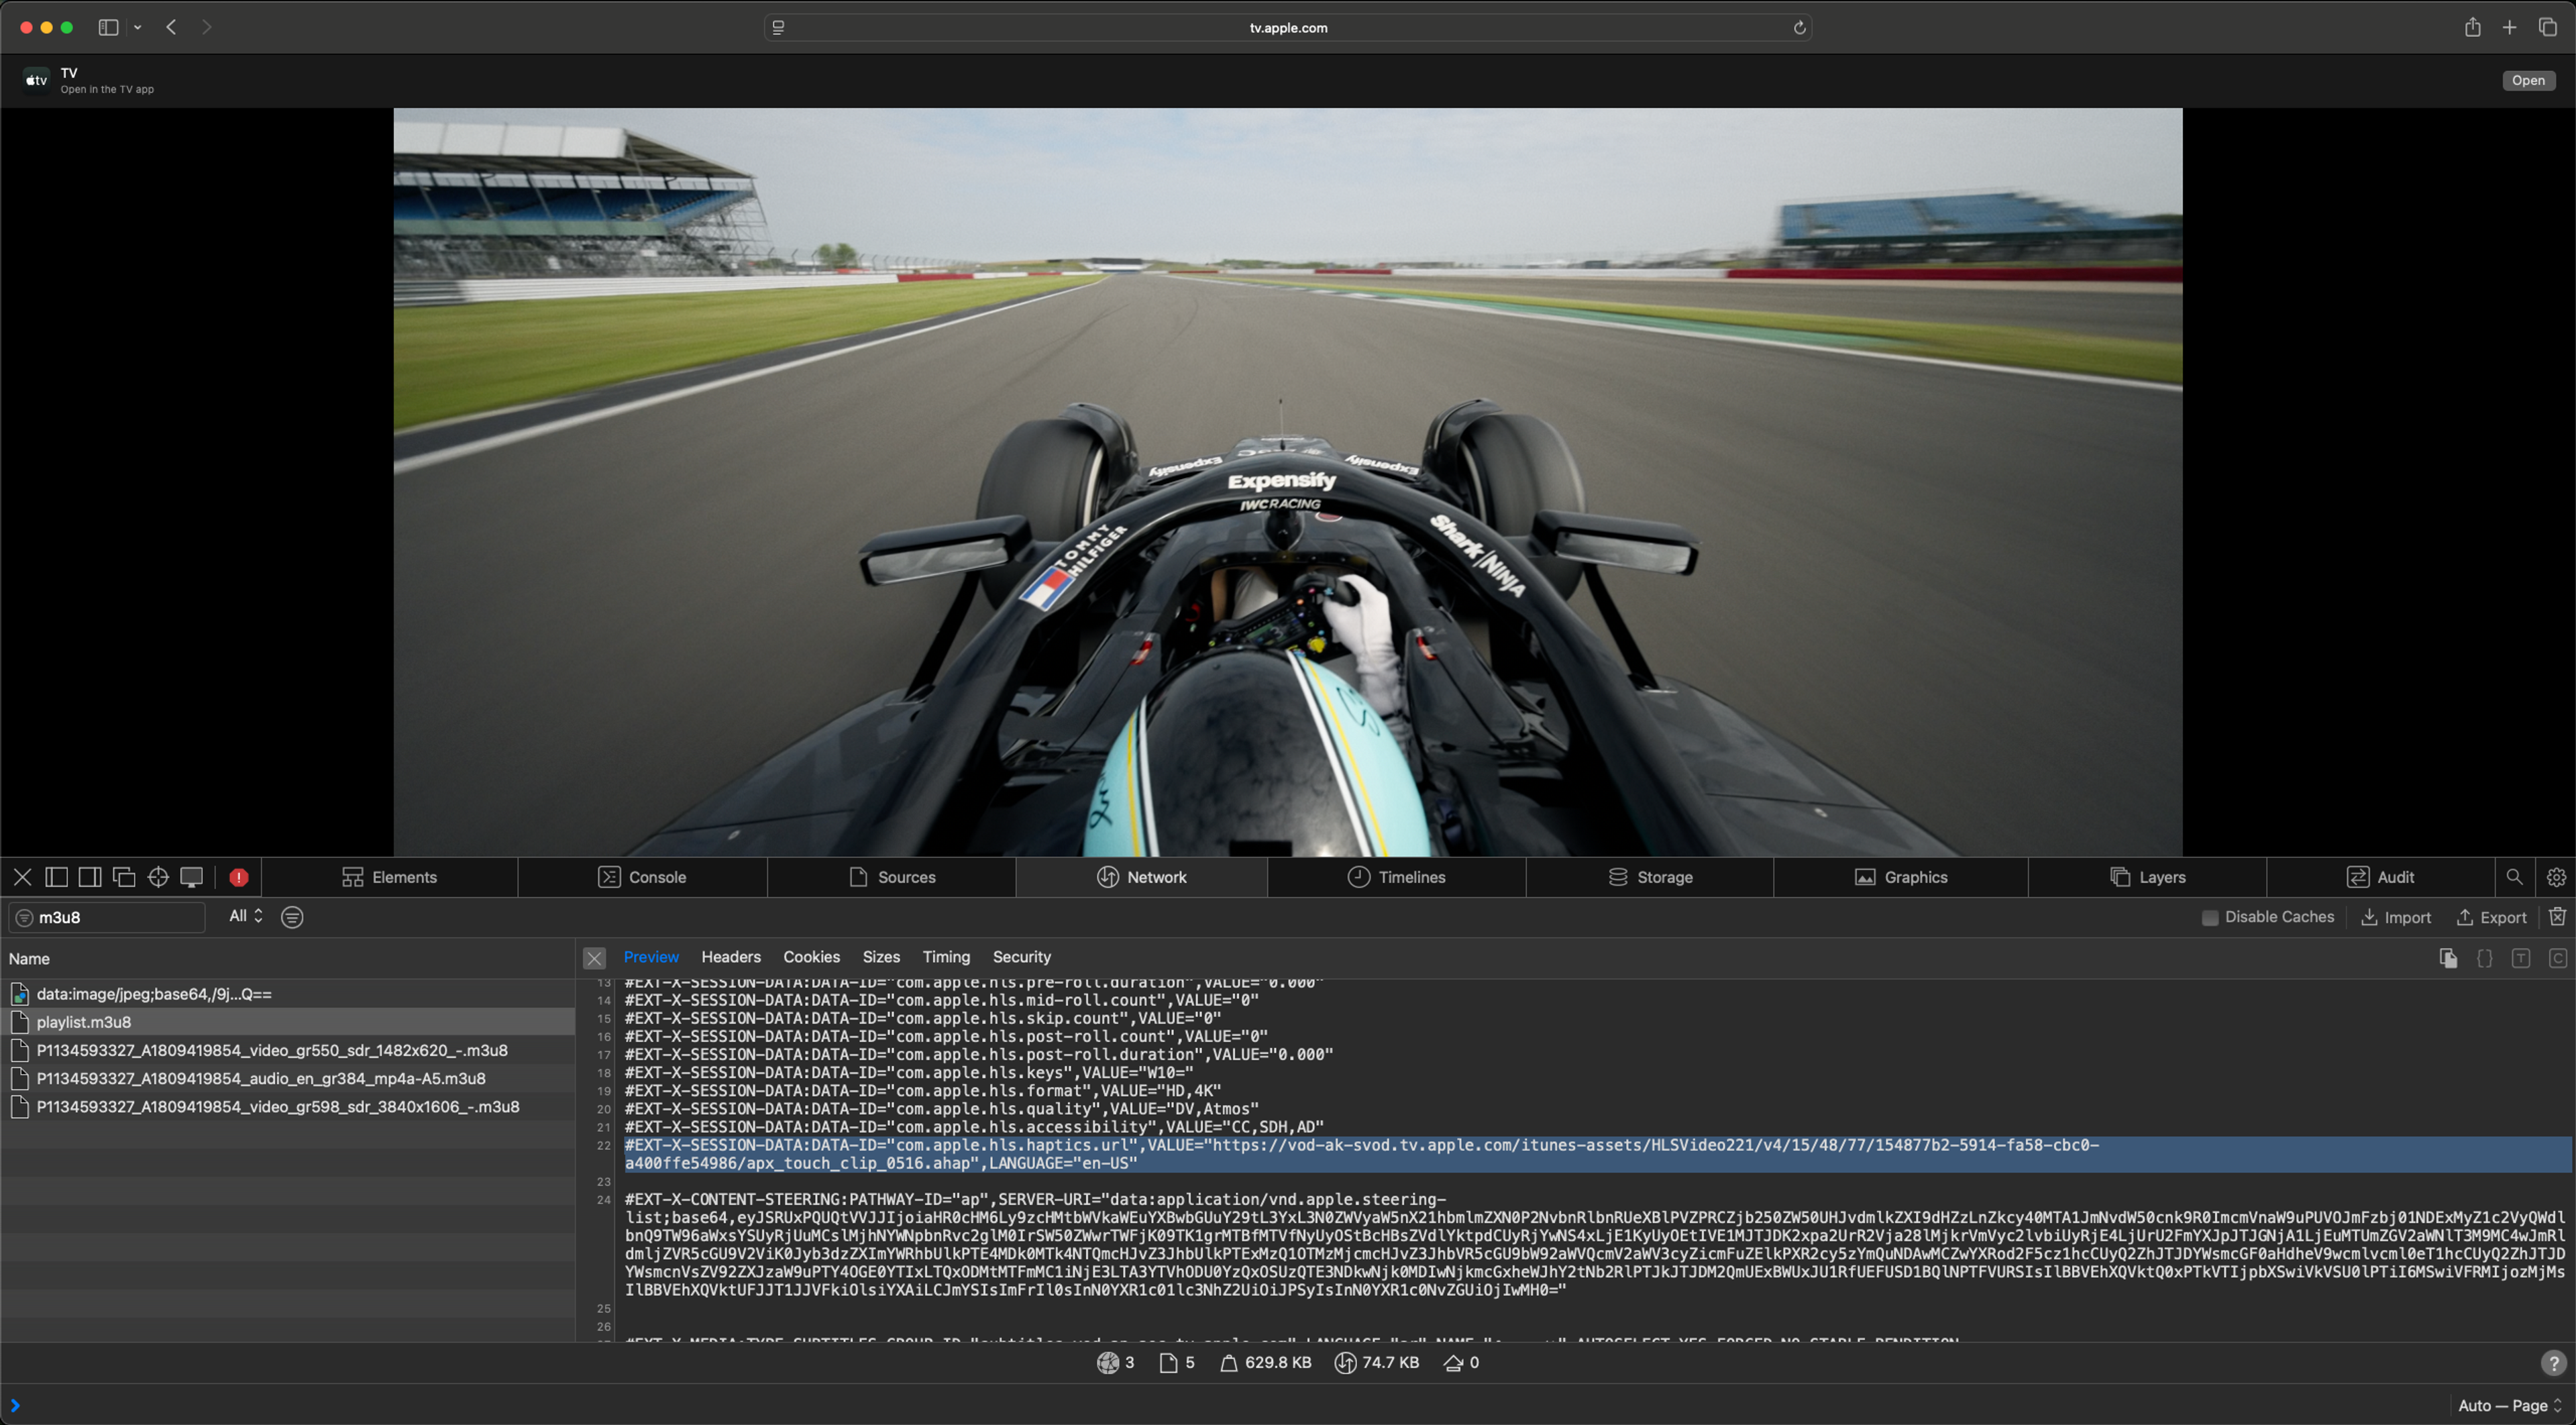This screenshot has width=2576, height=1425.
Task: Open the All resource type dropdown
Action: [245, 916]
